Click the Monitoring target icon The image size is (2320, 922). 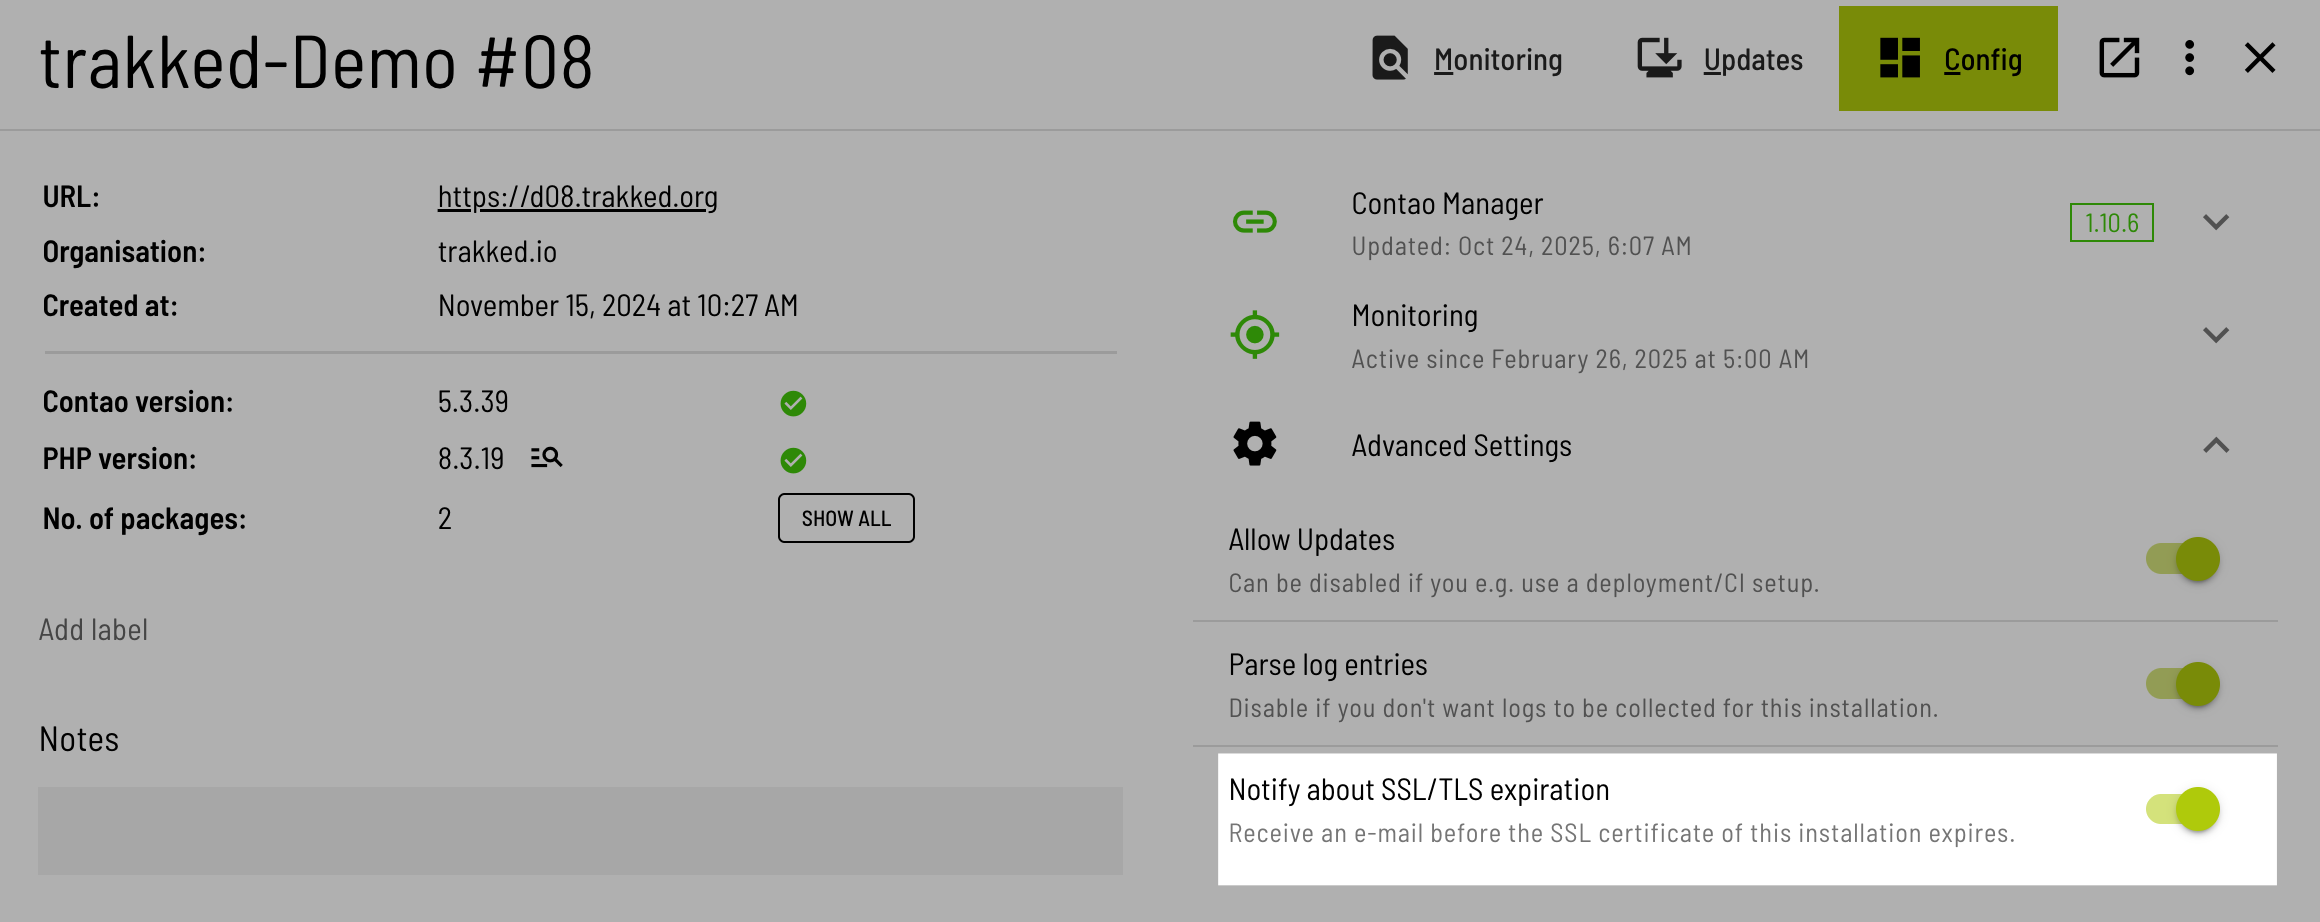(x=1254, y=335)
